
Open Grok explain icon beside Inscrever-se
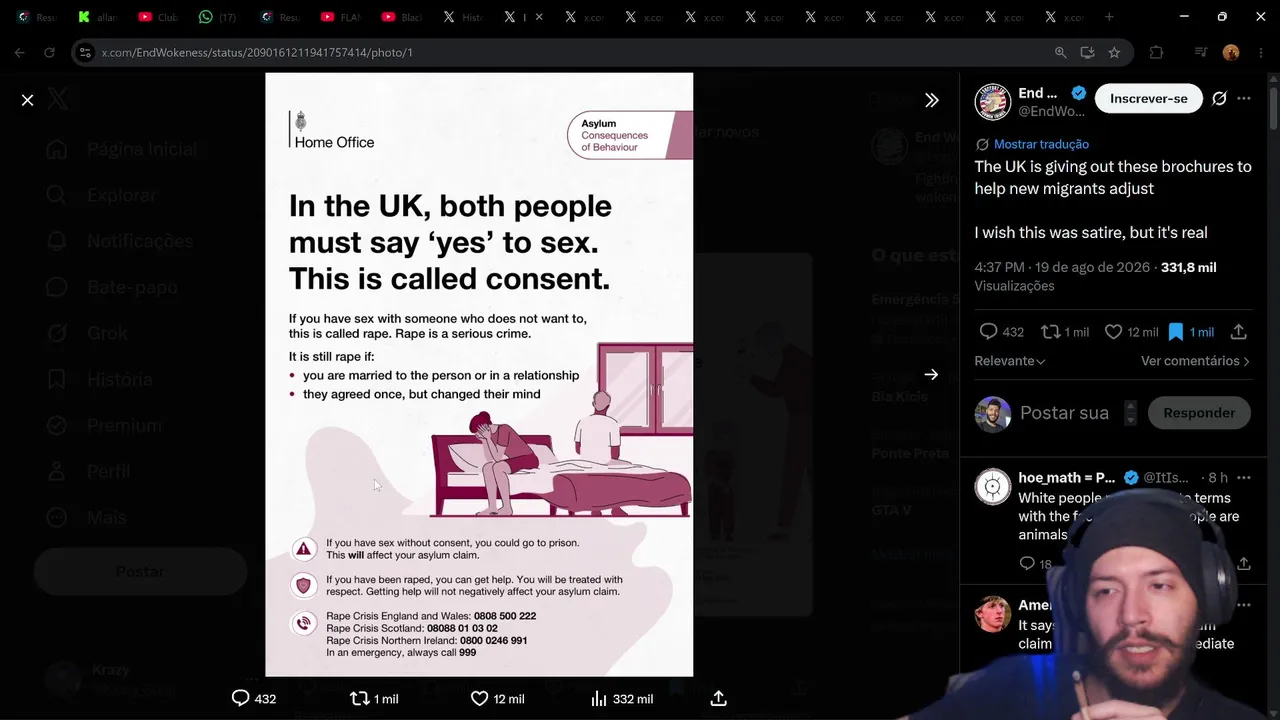tap(1219, 98)
